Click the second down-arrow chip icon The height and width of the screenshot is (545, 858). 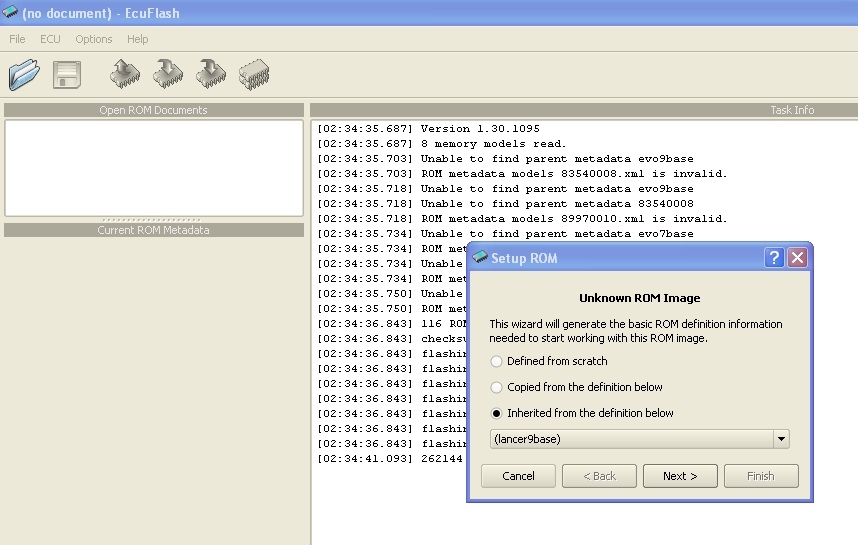coord(211,74)
